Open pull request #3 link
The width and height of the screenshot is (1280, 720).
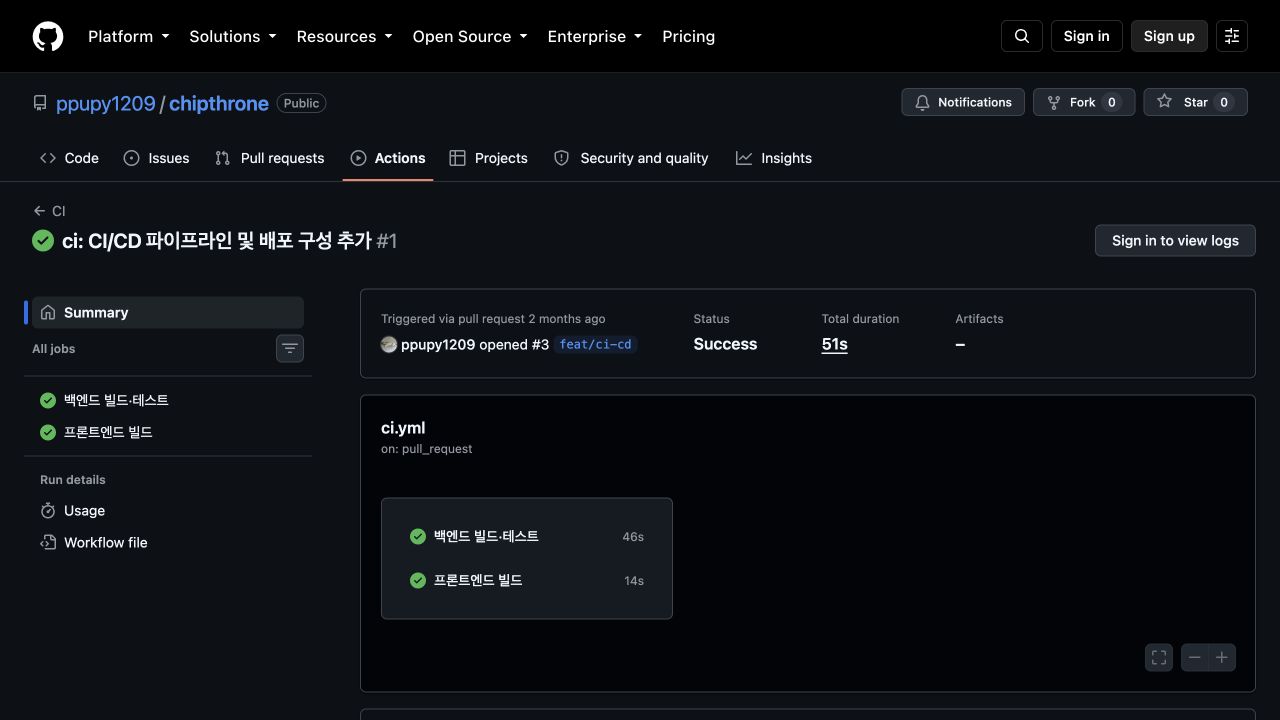coord(540,344)
